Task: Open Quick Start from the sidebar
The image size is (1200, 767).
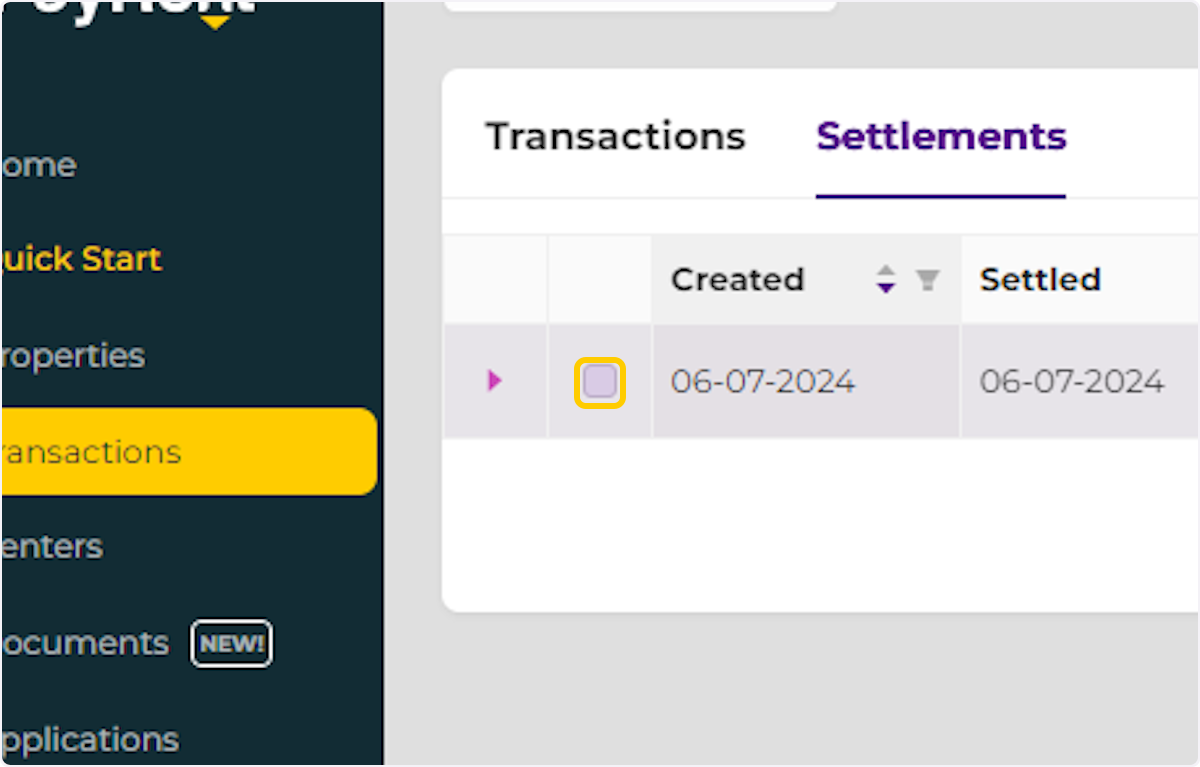Action: tap(80, 259)
